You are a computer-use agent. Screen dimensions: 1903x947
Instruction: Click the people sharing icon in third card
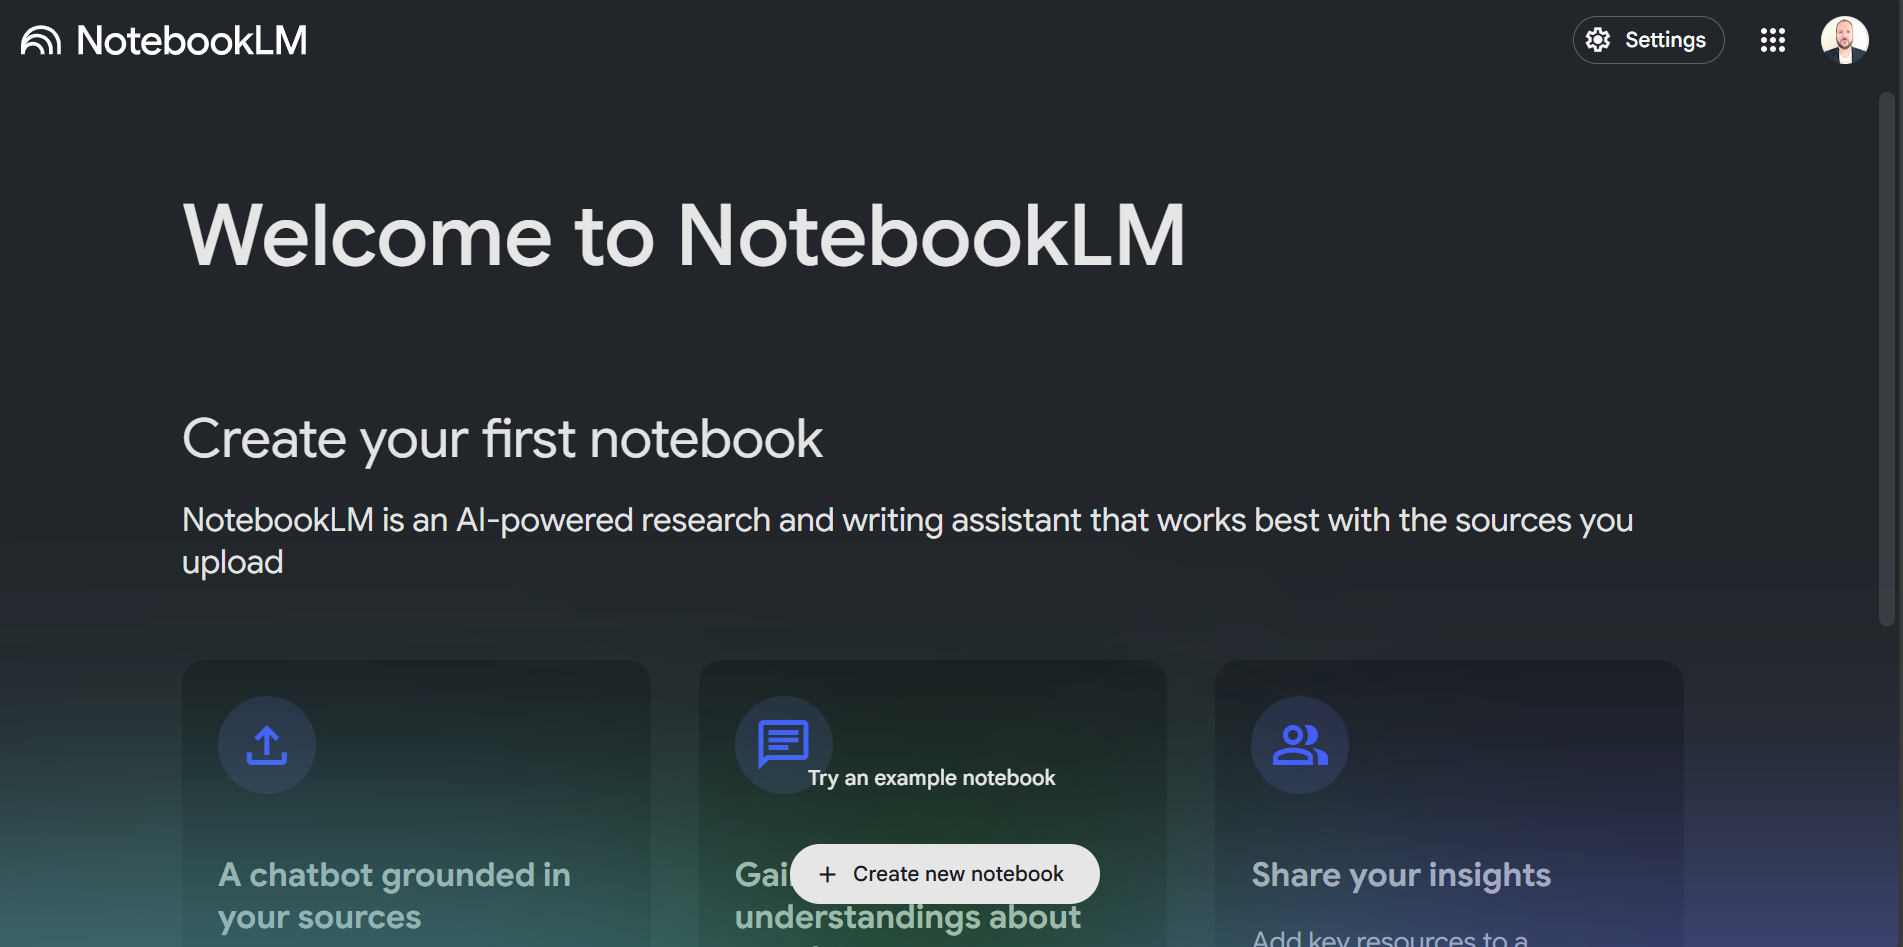click(x=1299, y=745)
